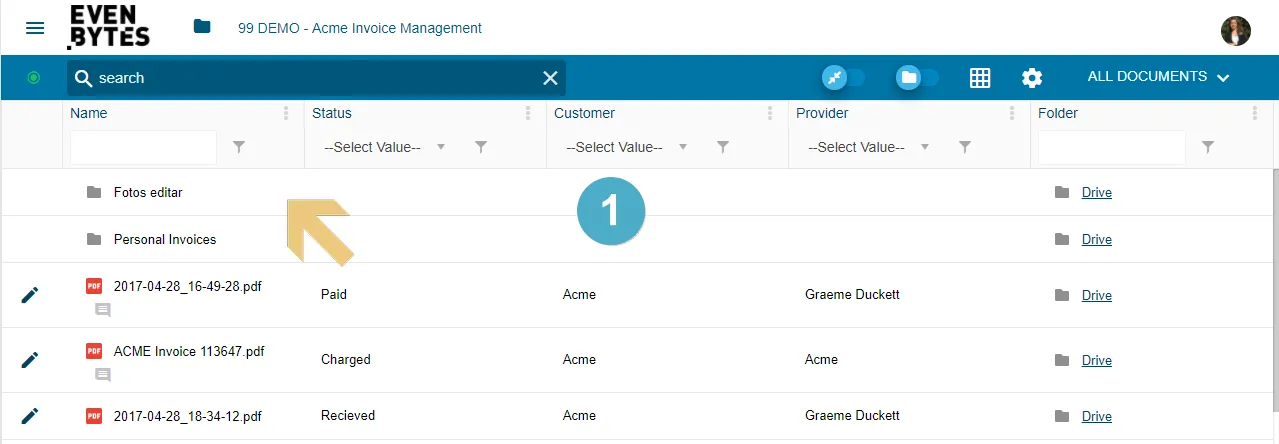Focus the search field
The height and width of the screenshot is (444, 1279).
coord(316,78)
